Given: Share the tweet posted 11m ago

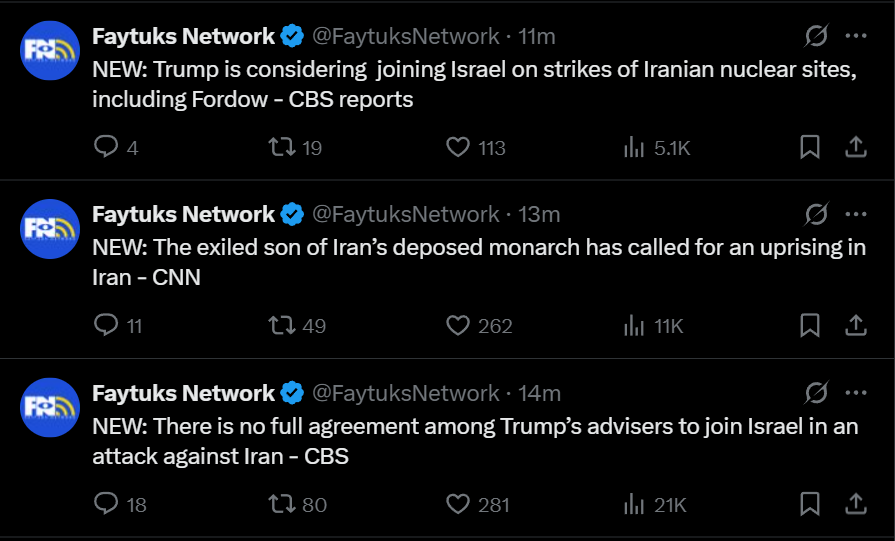Looking at the screenshot, I should pyautogui.click(x=856, y=147).
